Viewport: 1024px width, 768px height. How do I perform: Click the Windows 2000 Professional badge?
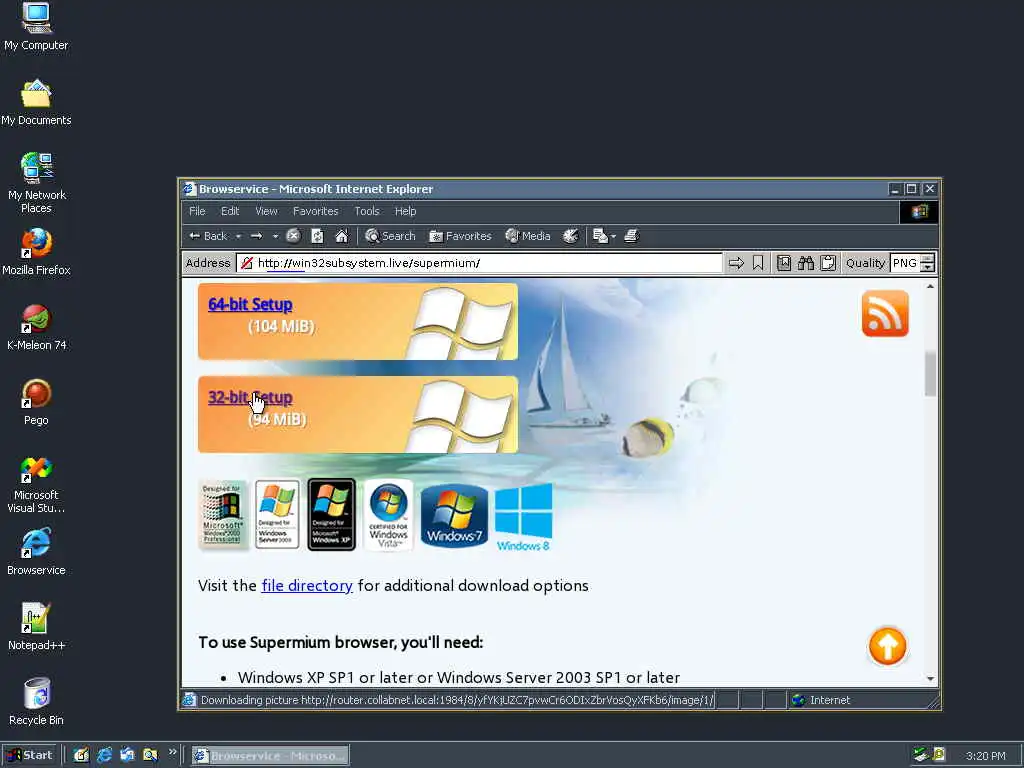223,515
